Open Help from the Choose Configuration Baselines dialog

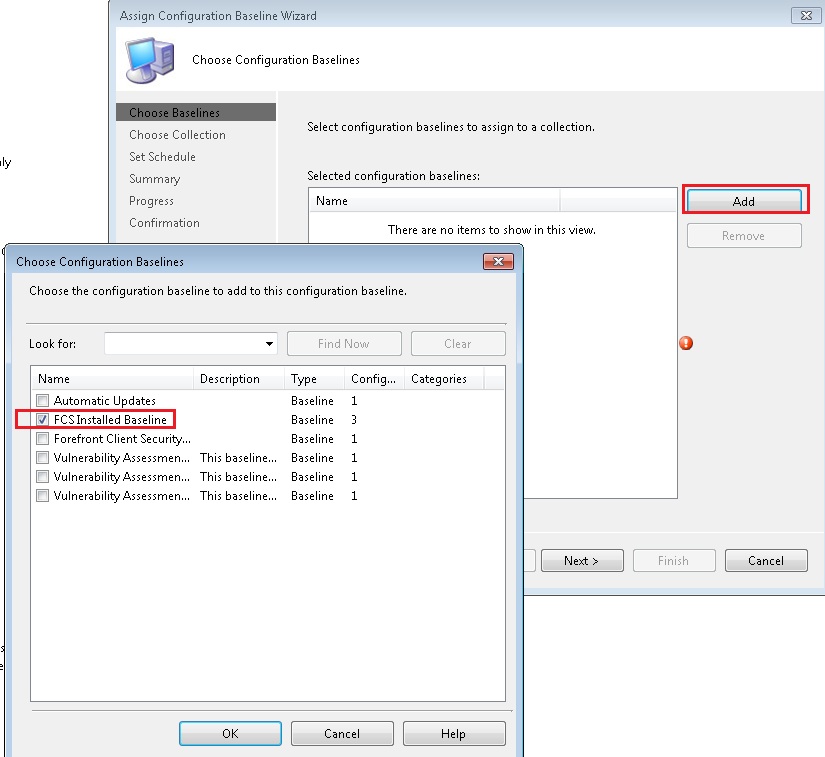click(x=454, y=733)
